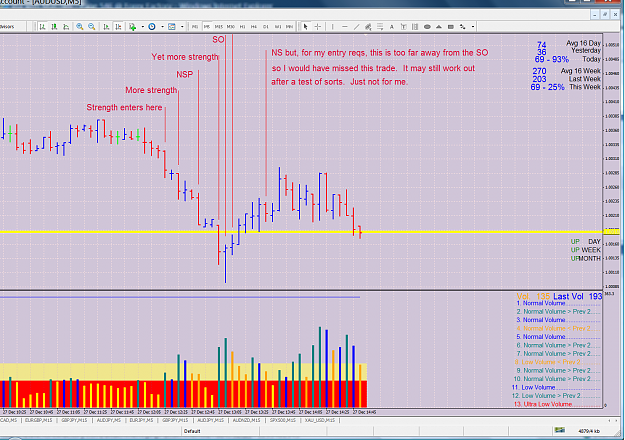Draw a horizontal line tool

point(345,27)
